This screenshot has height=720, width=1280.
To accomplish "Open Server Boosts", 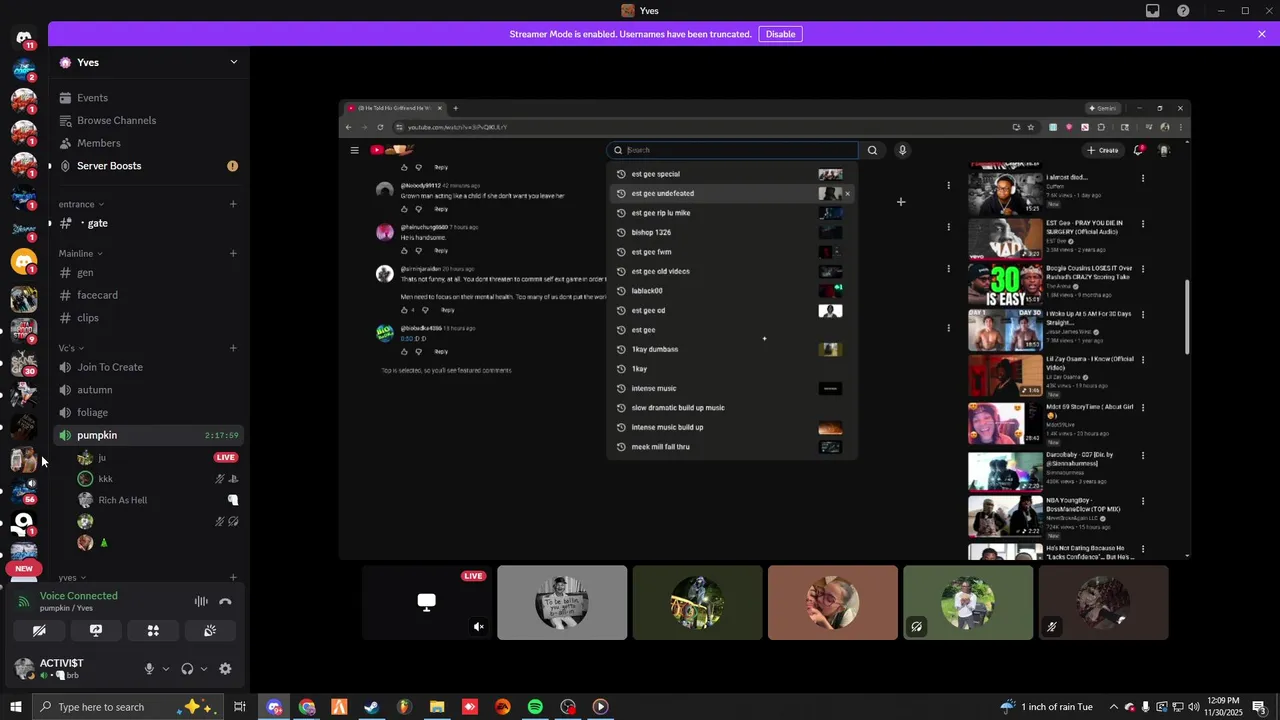I will [x=148, y=166].
